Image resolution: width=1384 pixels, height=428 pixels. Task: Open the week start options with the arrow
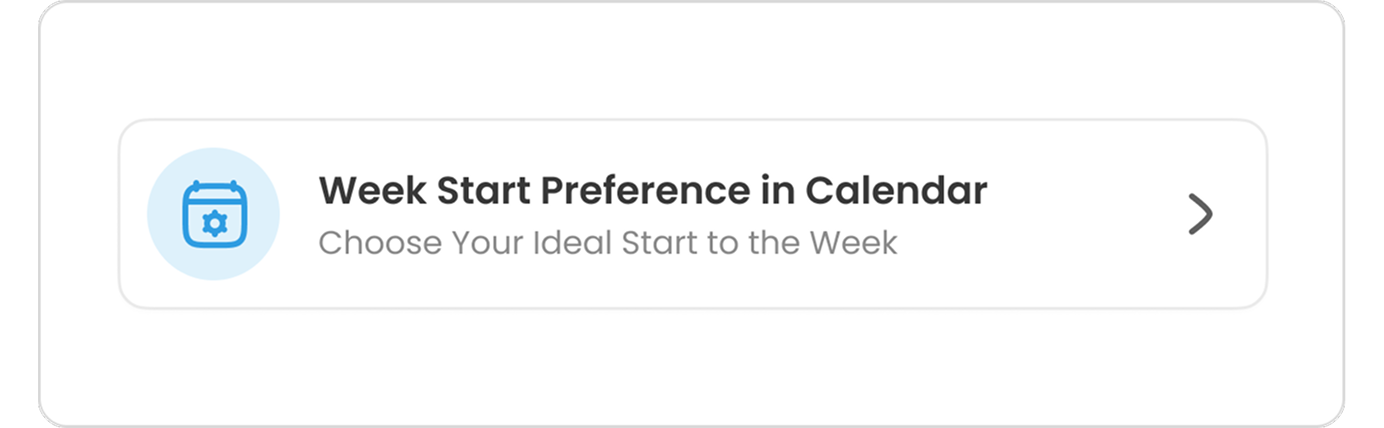pos(1200,214)
